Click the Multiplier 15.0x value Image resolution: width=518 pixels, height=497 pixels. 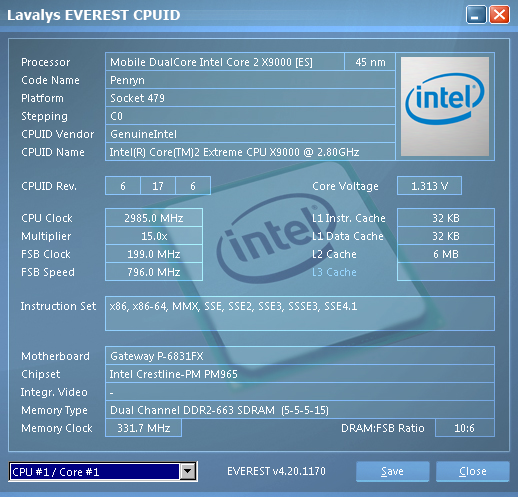coord(154,236)
